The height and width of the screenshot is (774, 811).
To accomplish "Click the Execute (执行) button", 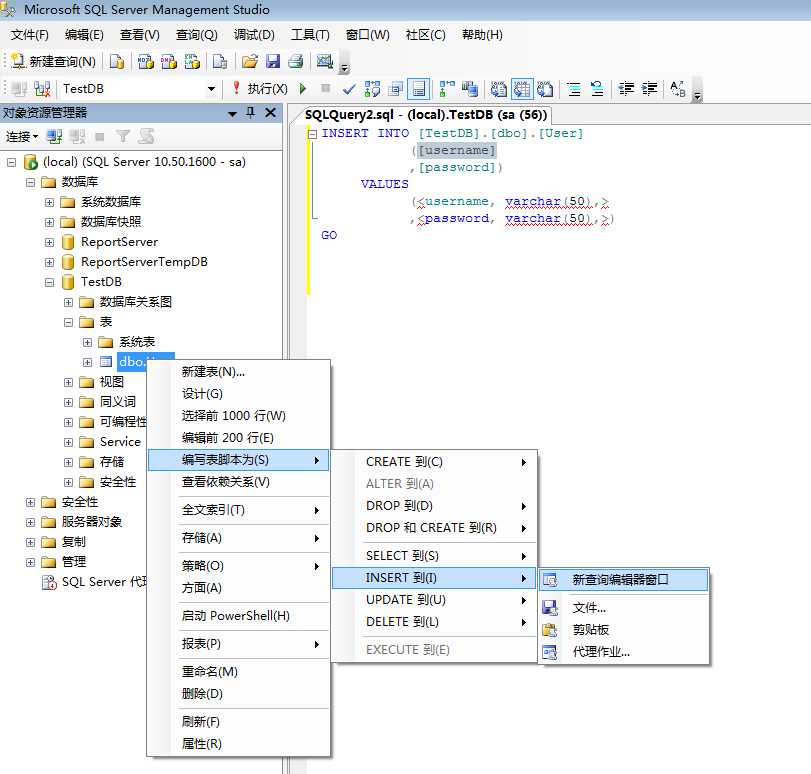I will click(260, 89).
